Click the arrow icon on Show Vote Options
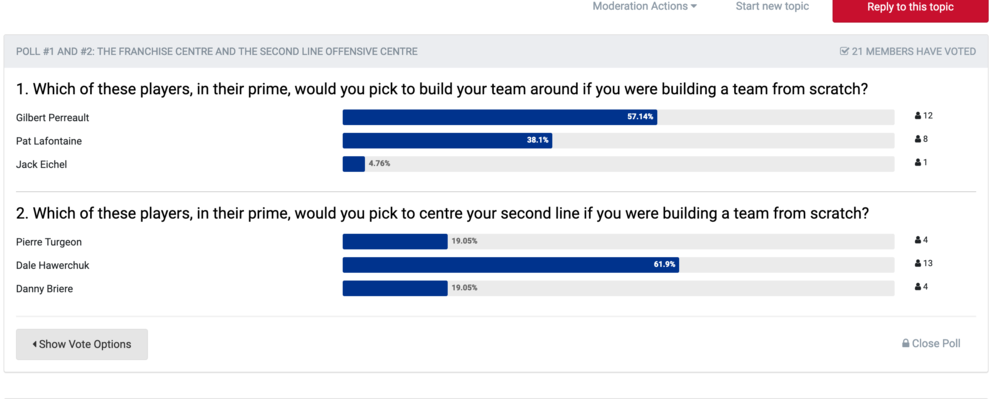Viewport: 1000px width, 399px height. pyautogui.click(x=34, y=344)
